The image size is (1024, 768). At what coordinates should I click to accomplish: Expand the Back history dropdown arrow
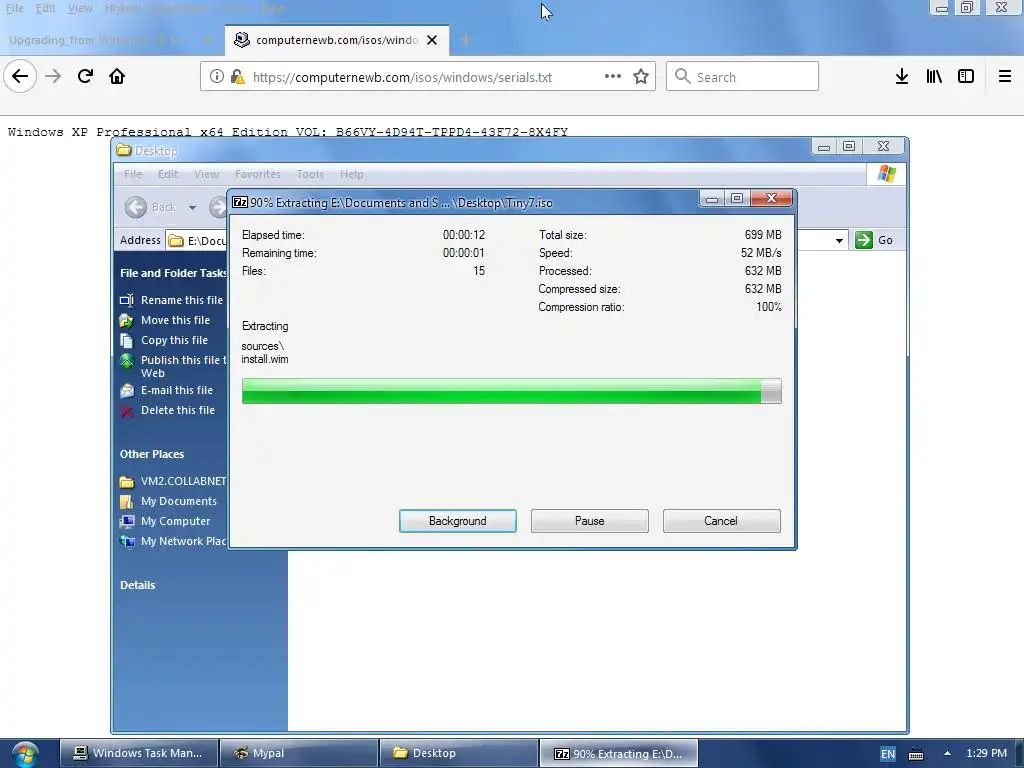[x=192, y=208]
